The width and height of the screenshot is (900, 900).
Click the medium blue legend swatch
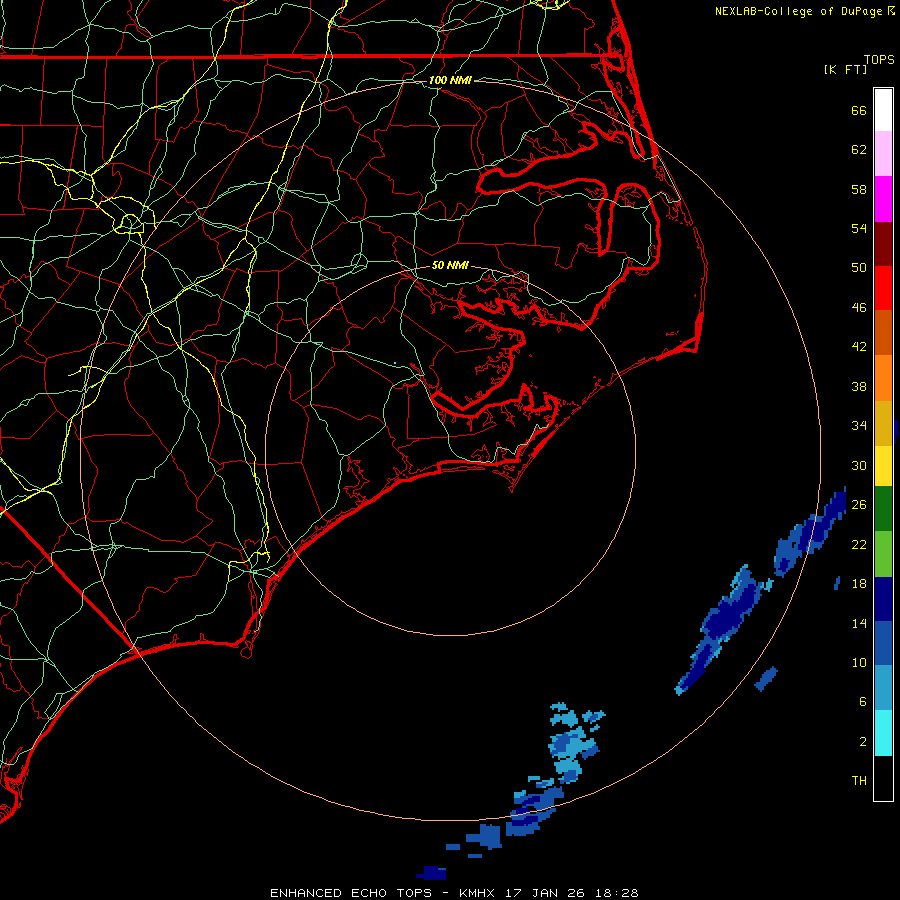pyautogui.click(x=883, y=643)
